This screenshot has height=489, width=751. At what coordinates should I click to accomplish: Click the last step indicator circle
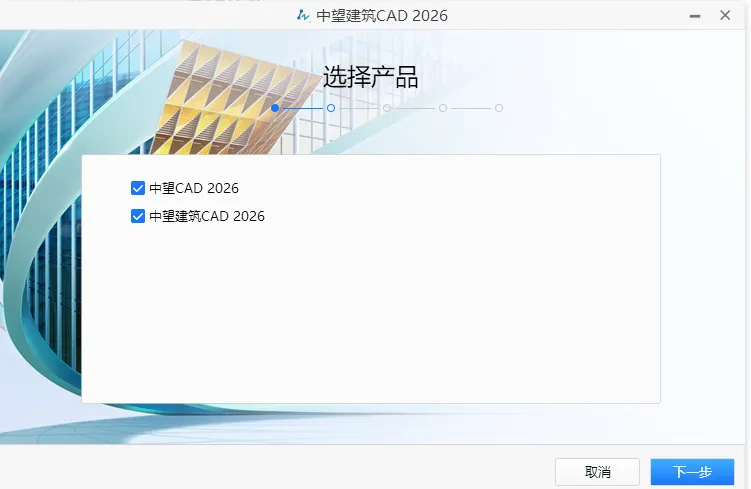[499, 108]
